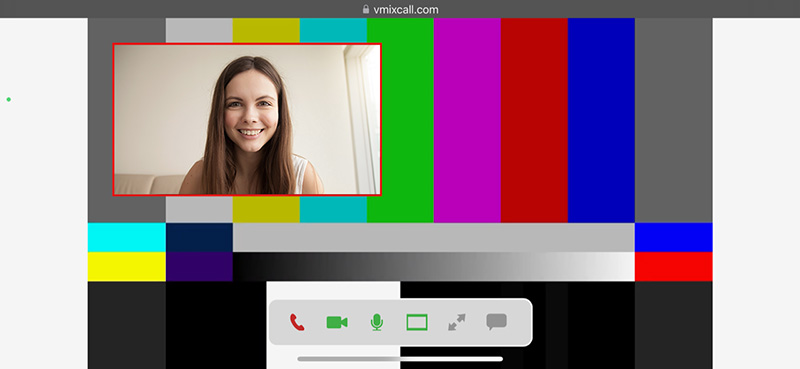The height and width of the screenshot is (369, 800).
Task: Toggle the green video camera icon
Action: [x=337, y=322]
